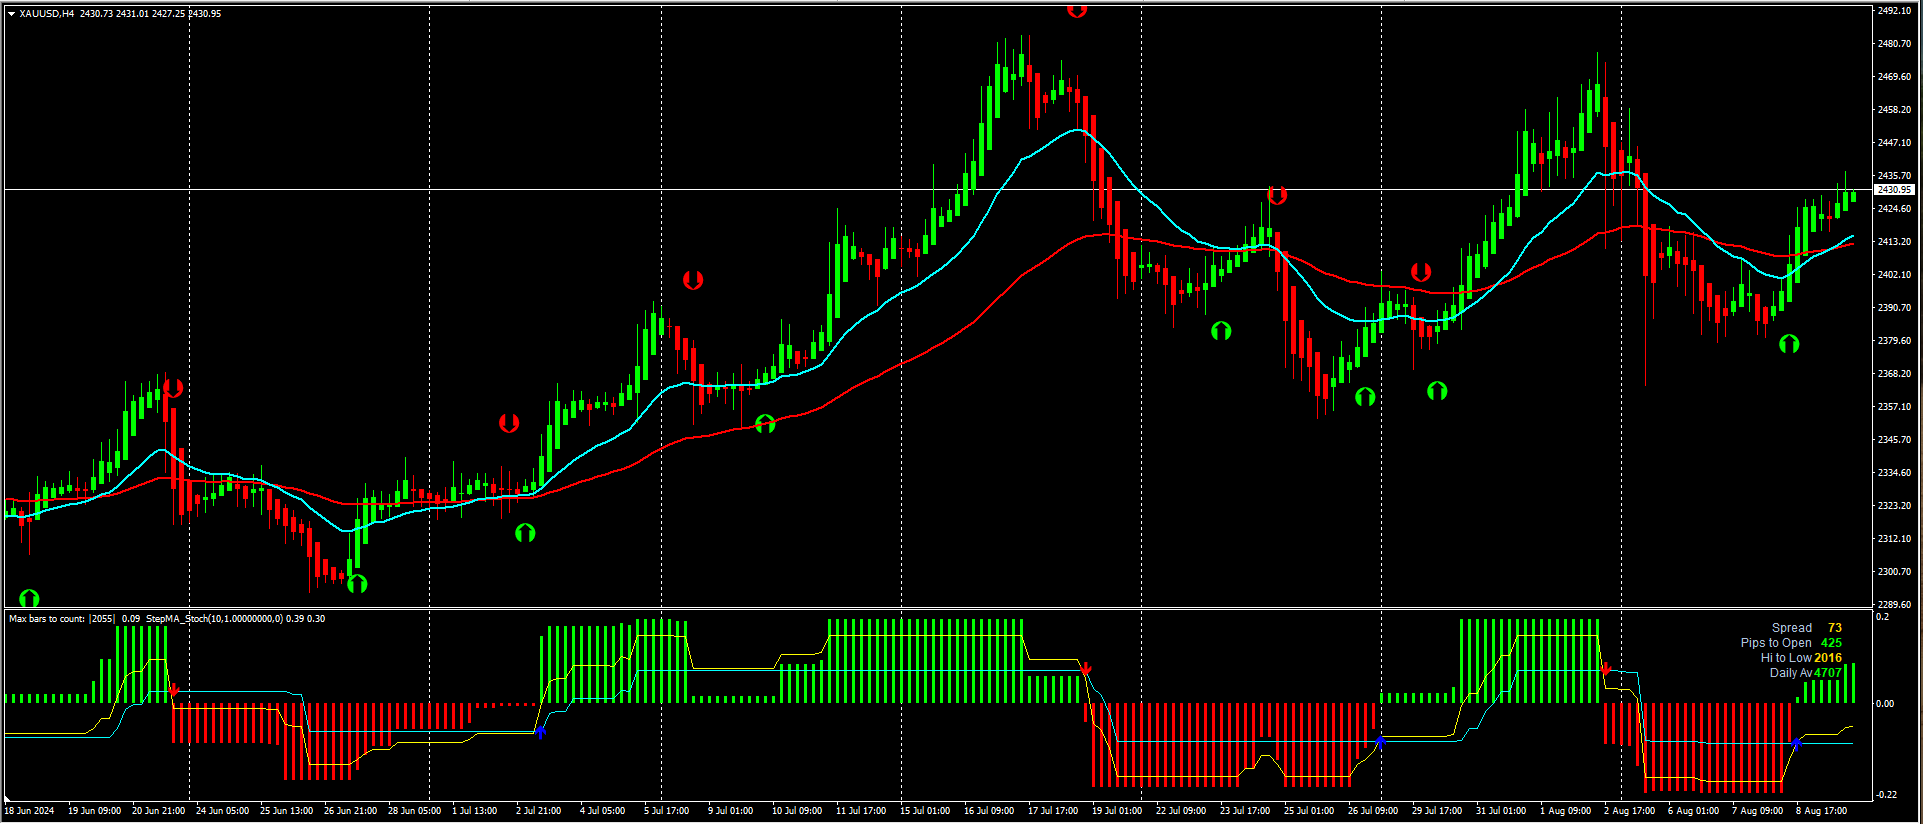Select the green buy arrow near 26 Jul 09:00 in the price chart
Viewport: 1923px width, 824px height.
click(1365, 397)
